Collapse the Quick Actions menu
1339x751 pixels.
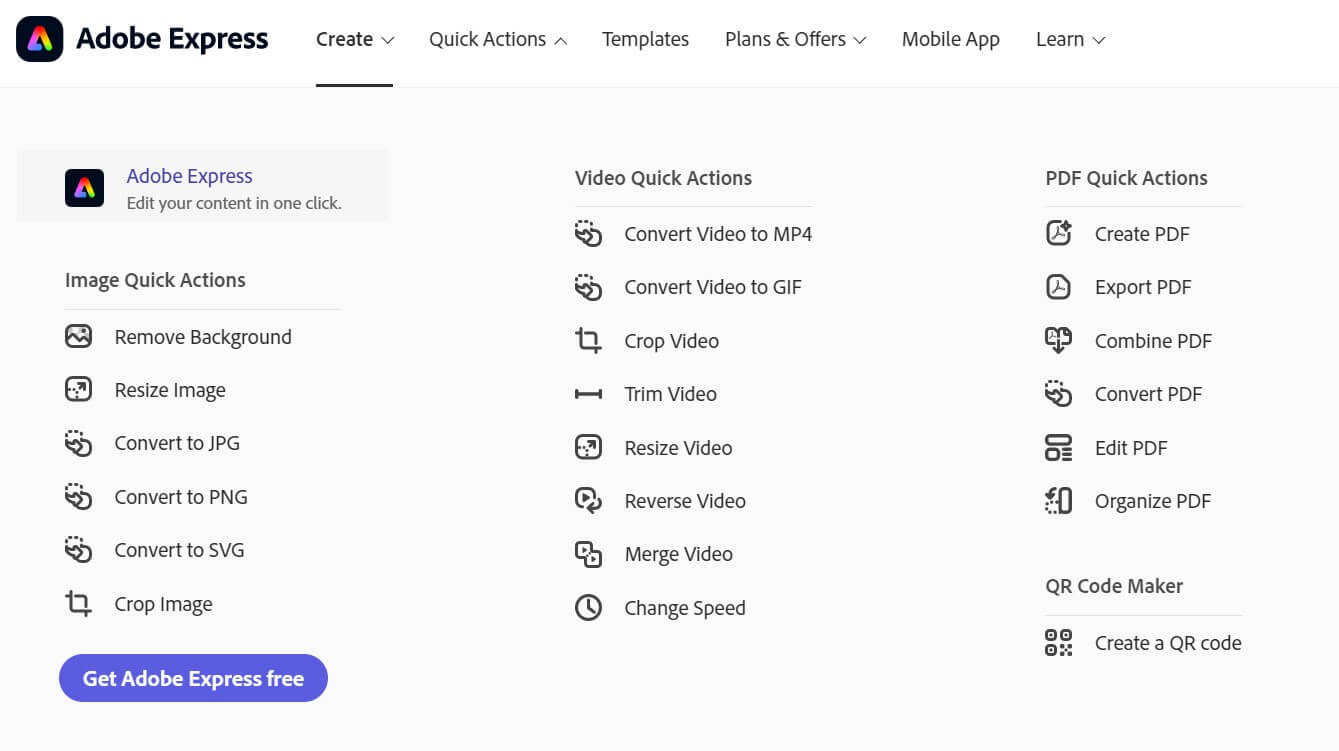pos(497,40)
